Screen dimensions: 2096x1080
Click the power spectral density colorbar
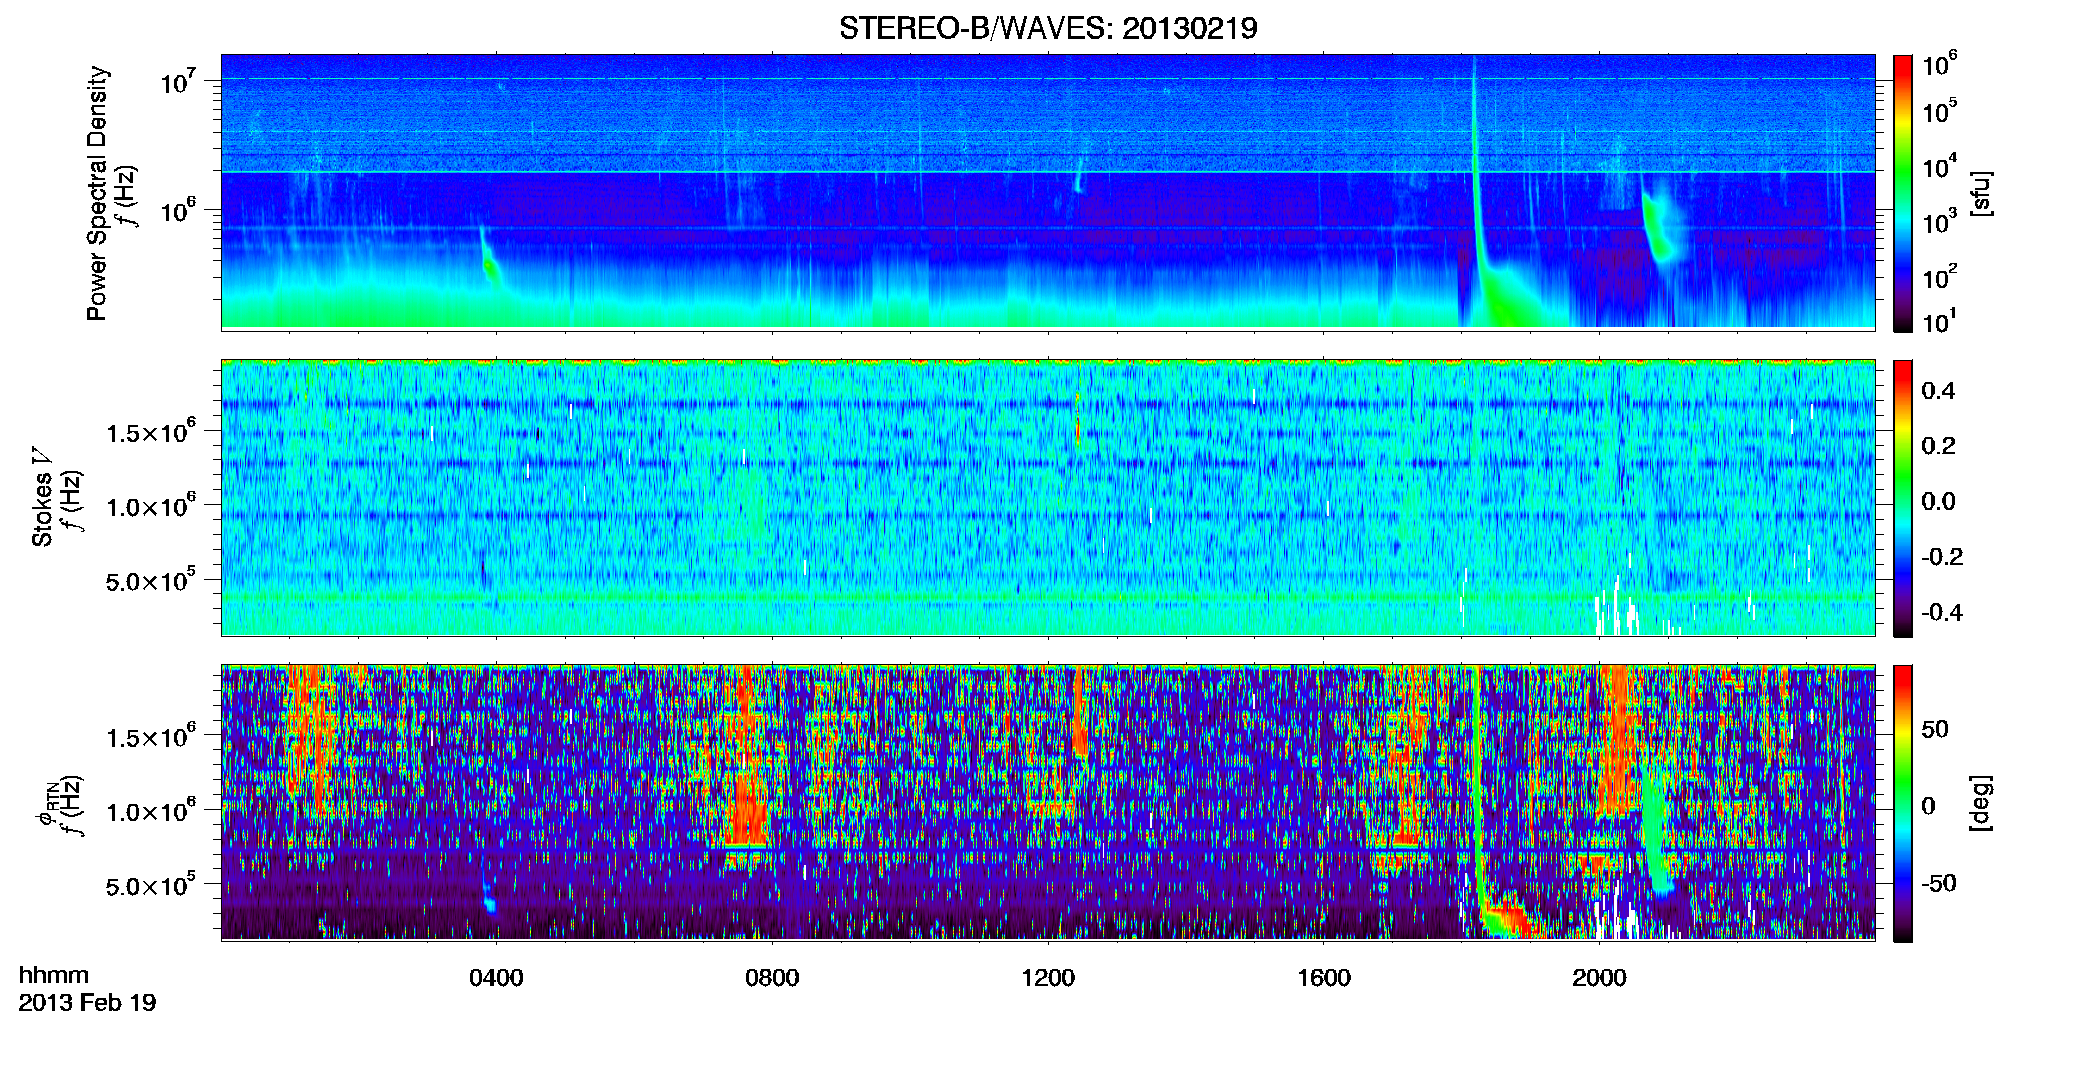coord(1903,193)
